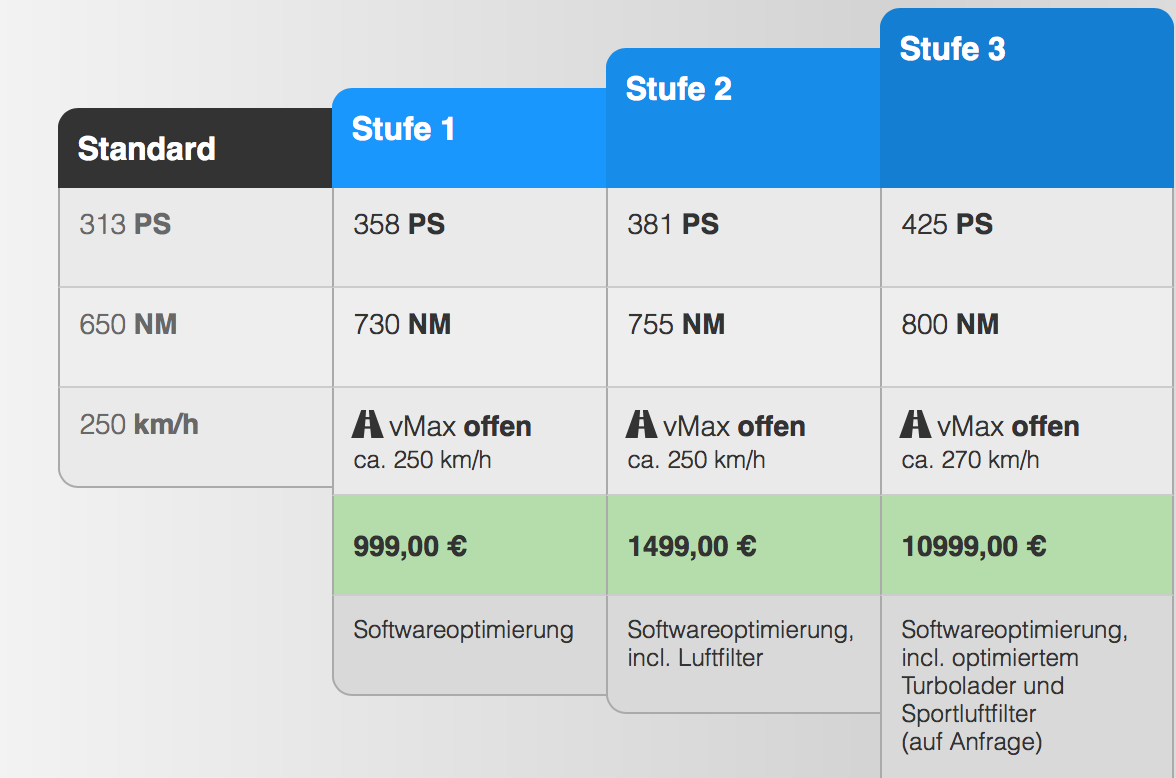The width and height of the screenshot is (1176, 778).
Task: Click the highway icon in Stufe 1 column
Action: tap(368, 425)
